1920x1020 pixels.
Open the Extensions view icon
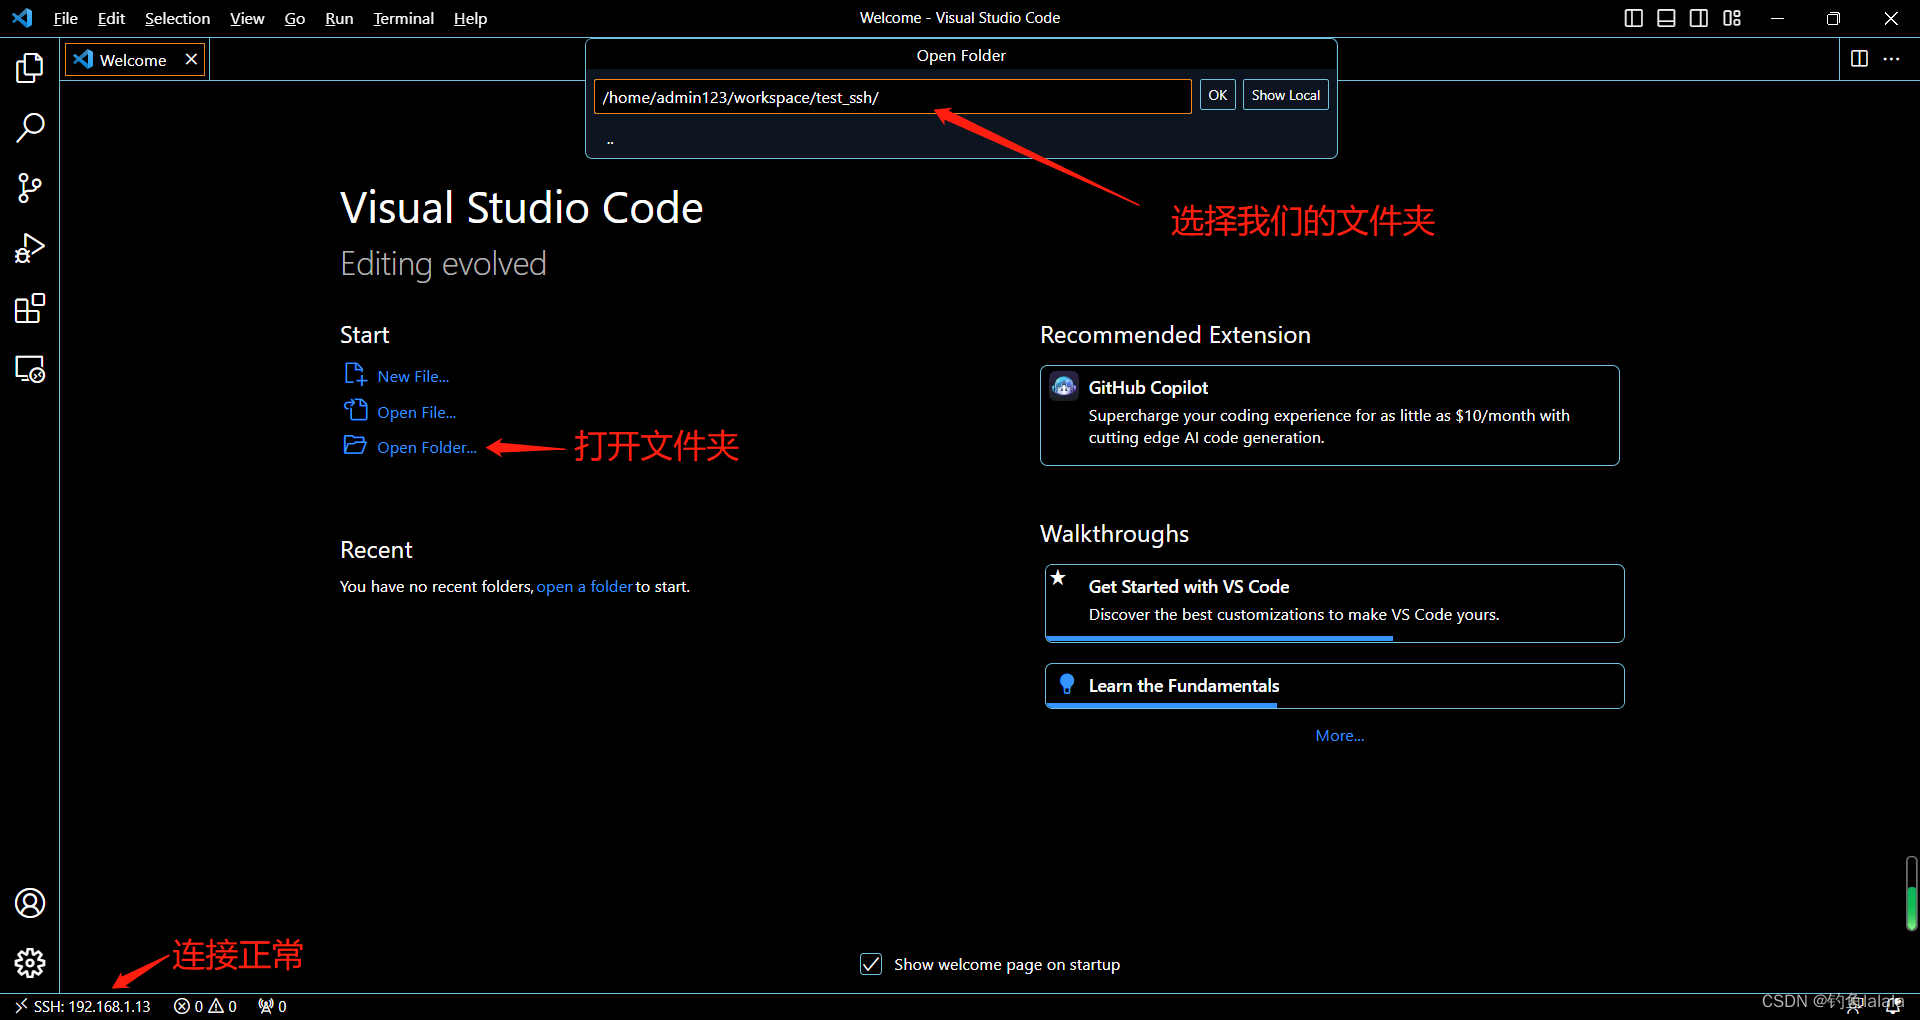(x=30, y=309)
